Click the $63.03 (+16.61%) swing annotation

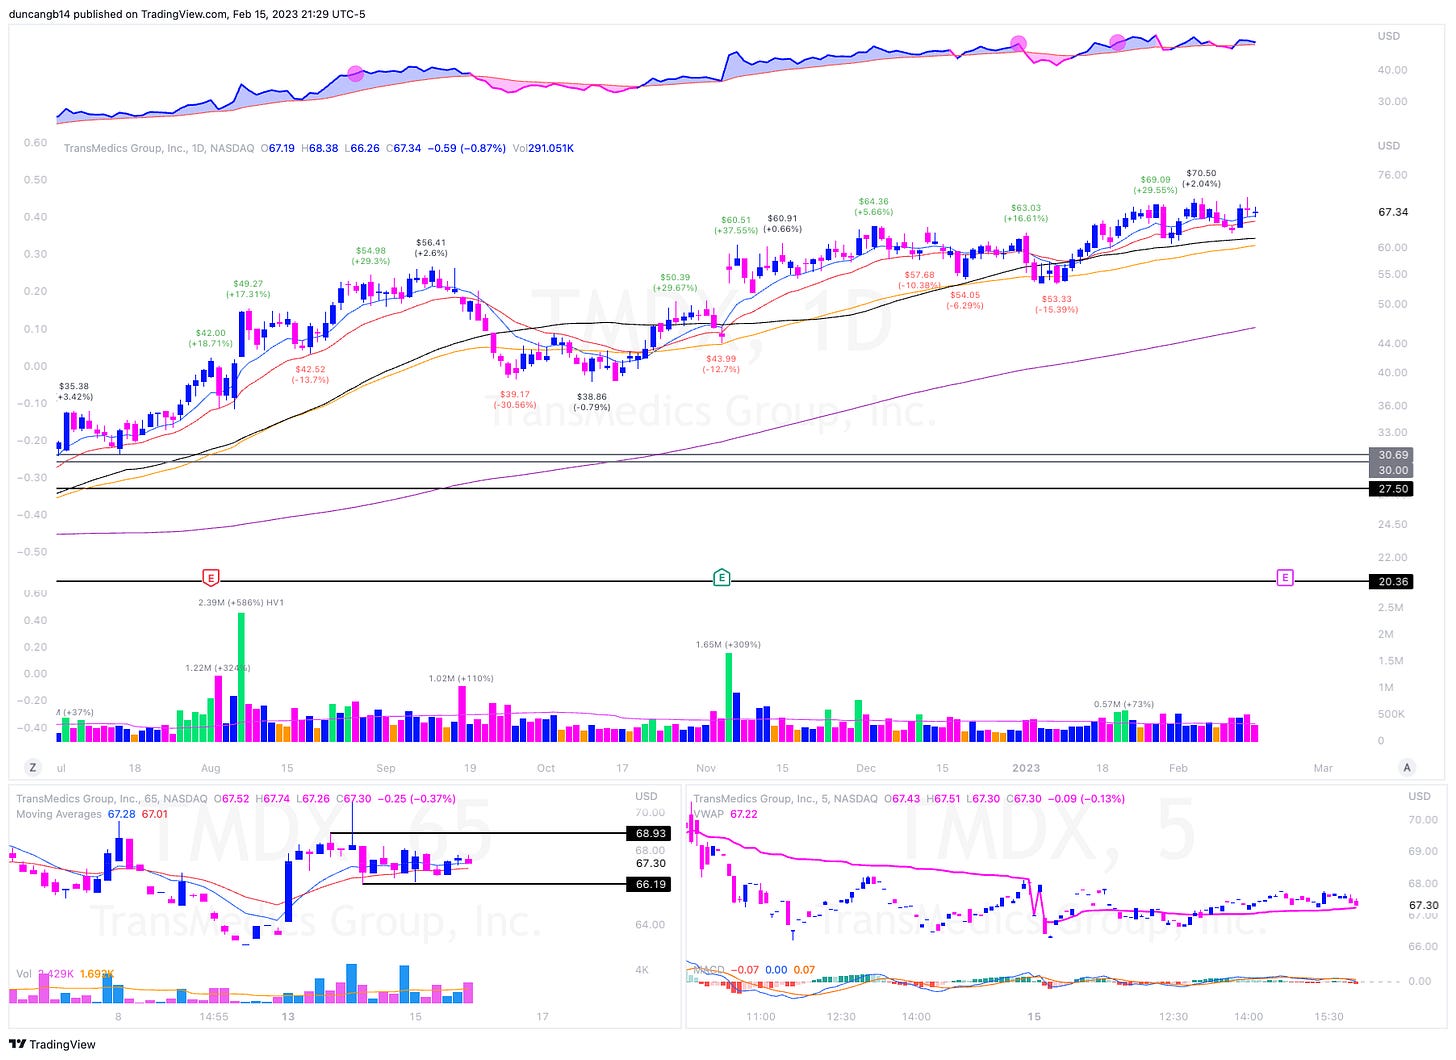(1026, 213)
